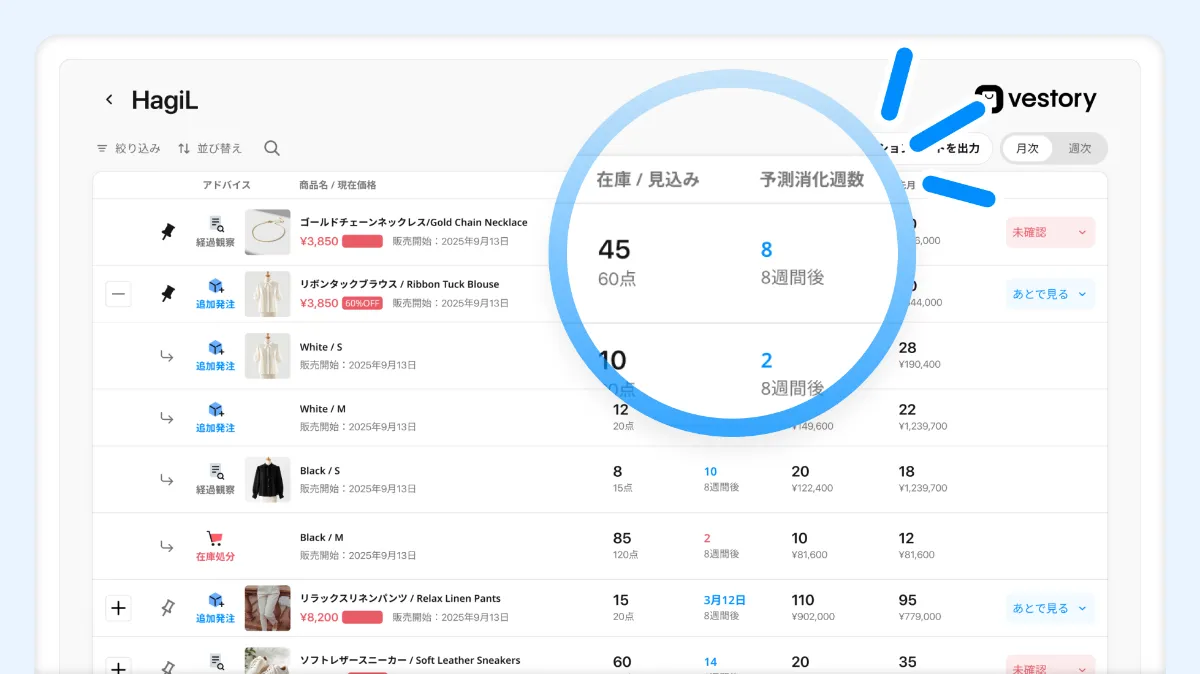Open 未確認 status dropdown for Gold Chain Necklace
1200x674 pixels.
click(1050, 232)
